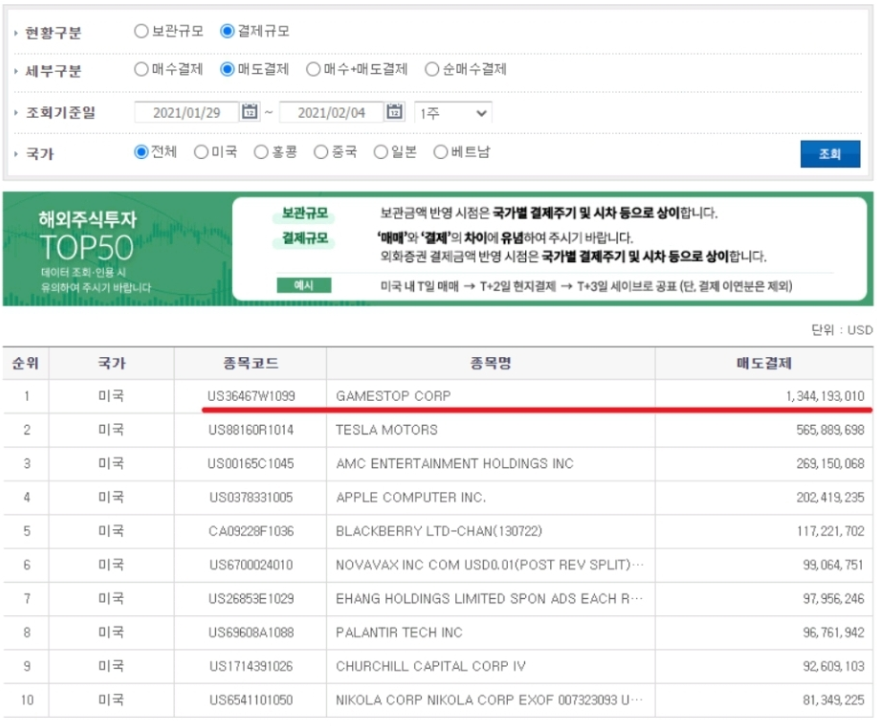
Task: Click the 단위 : USD unit label
Action: (x=842, y=330)
